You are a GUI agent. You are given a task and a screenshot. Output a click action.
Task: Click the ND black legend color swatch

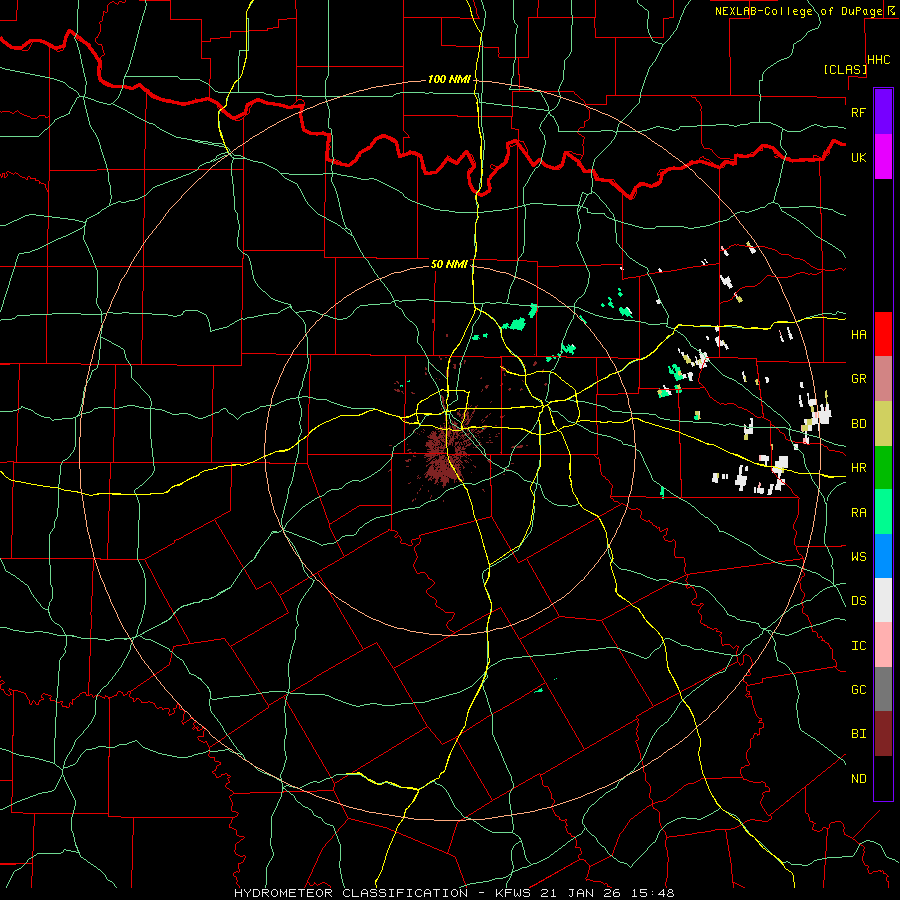coord(883,778)
